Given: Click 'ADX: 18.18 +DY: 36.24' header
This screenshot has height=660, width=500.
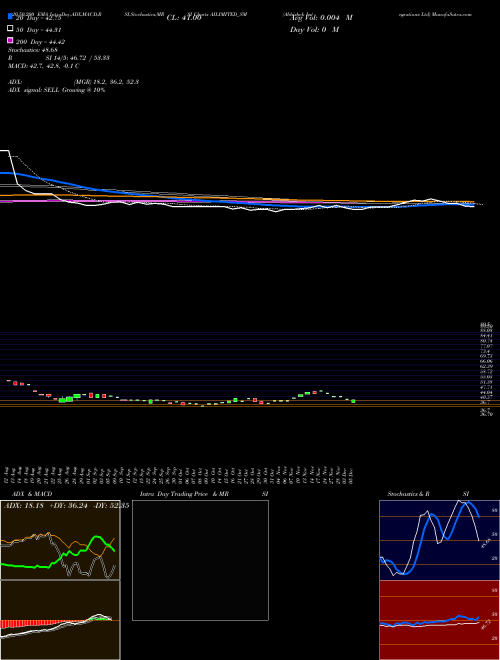Looking at the screenshot, I should (46, 506).
